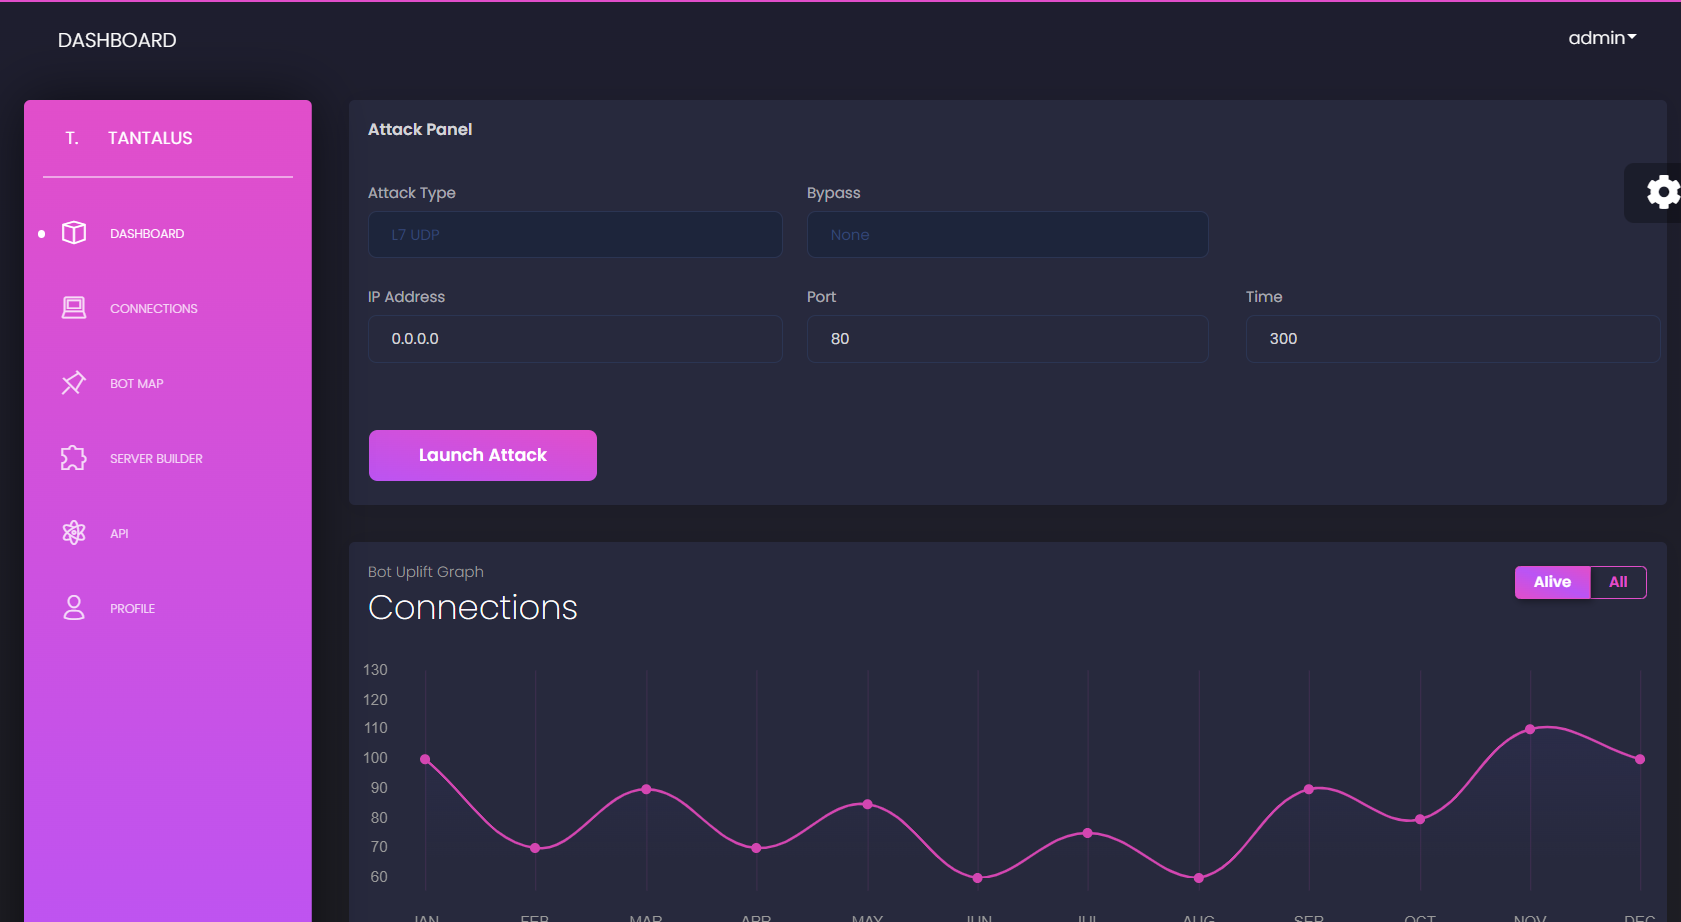Open Profile via the person icon
This screenshot has height=922, width=1681.
click(74, 607)
